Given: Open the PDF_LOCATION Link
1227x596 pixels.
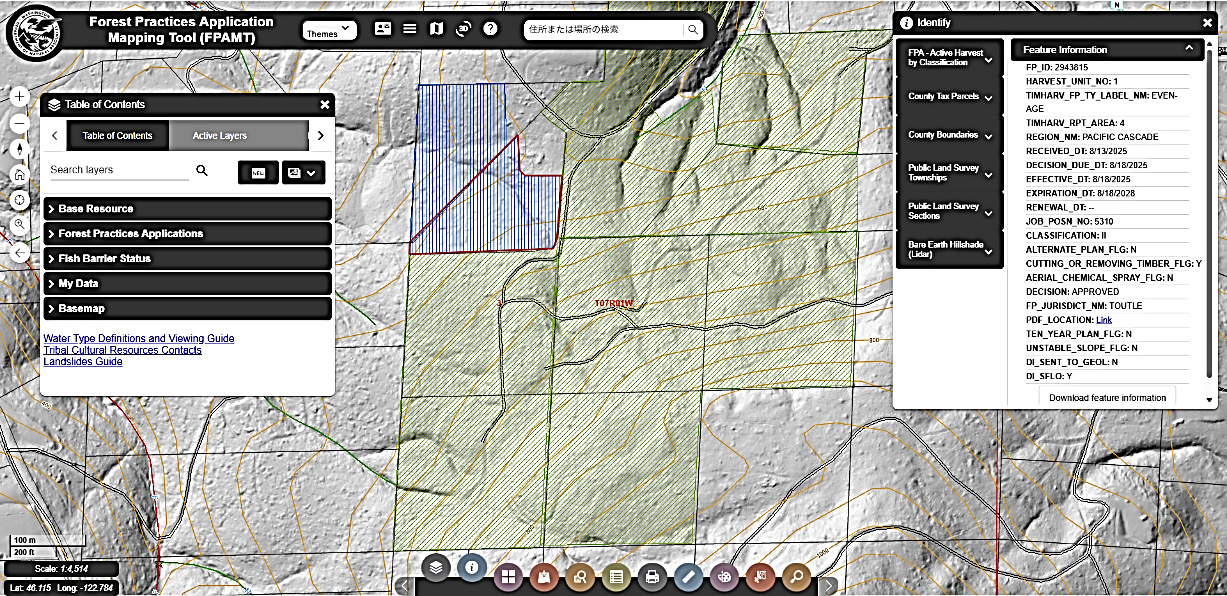Looking at the screenshot, I should click(1104, 319).
